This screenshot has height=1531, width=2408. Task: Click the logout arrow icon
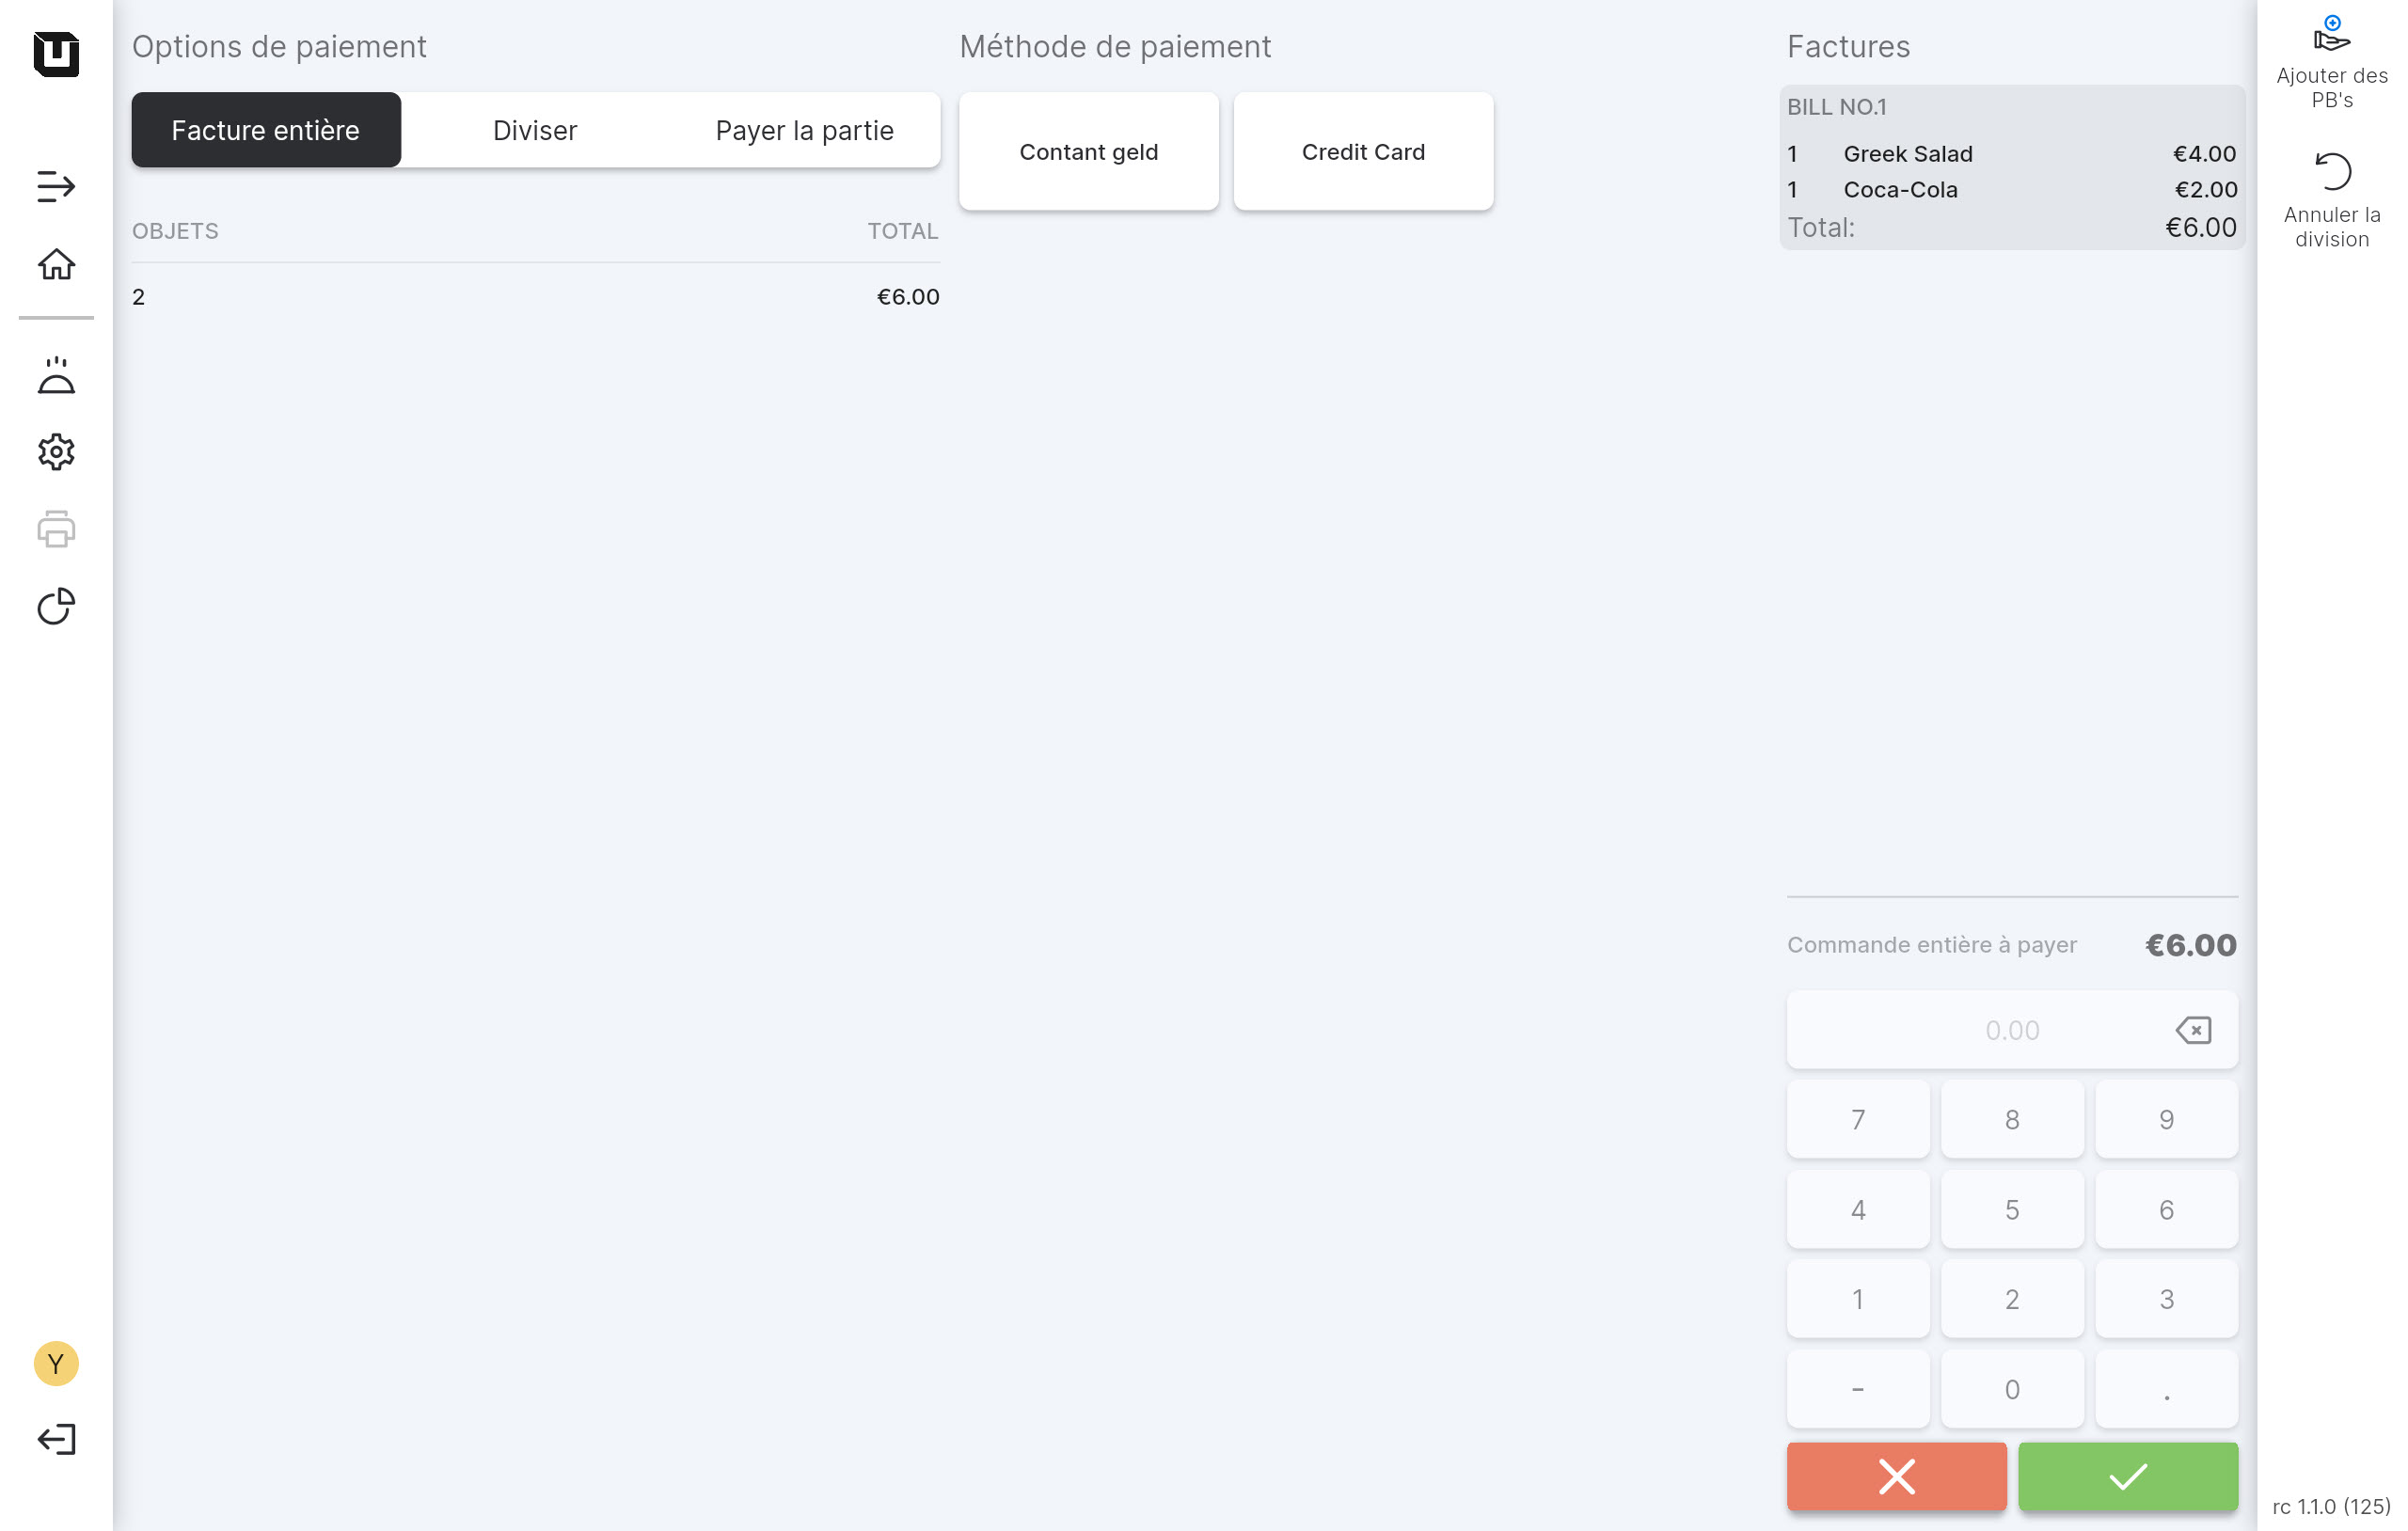click(56, 1439)
